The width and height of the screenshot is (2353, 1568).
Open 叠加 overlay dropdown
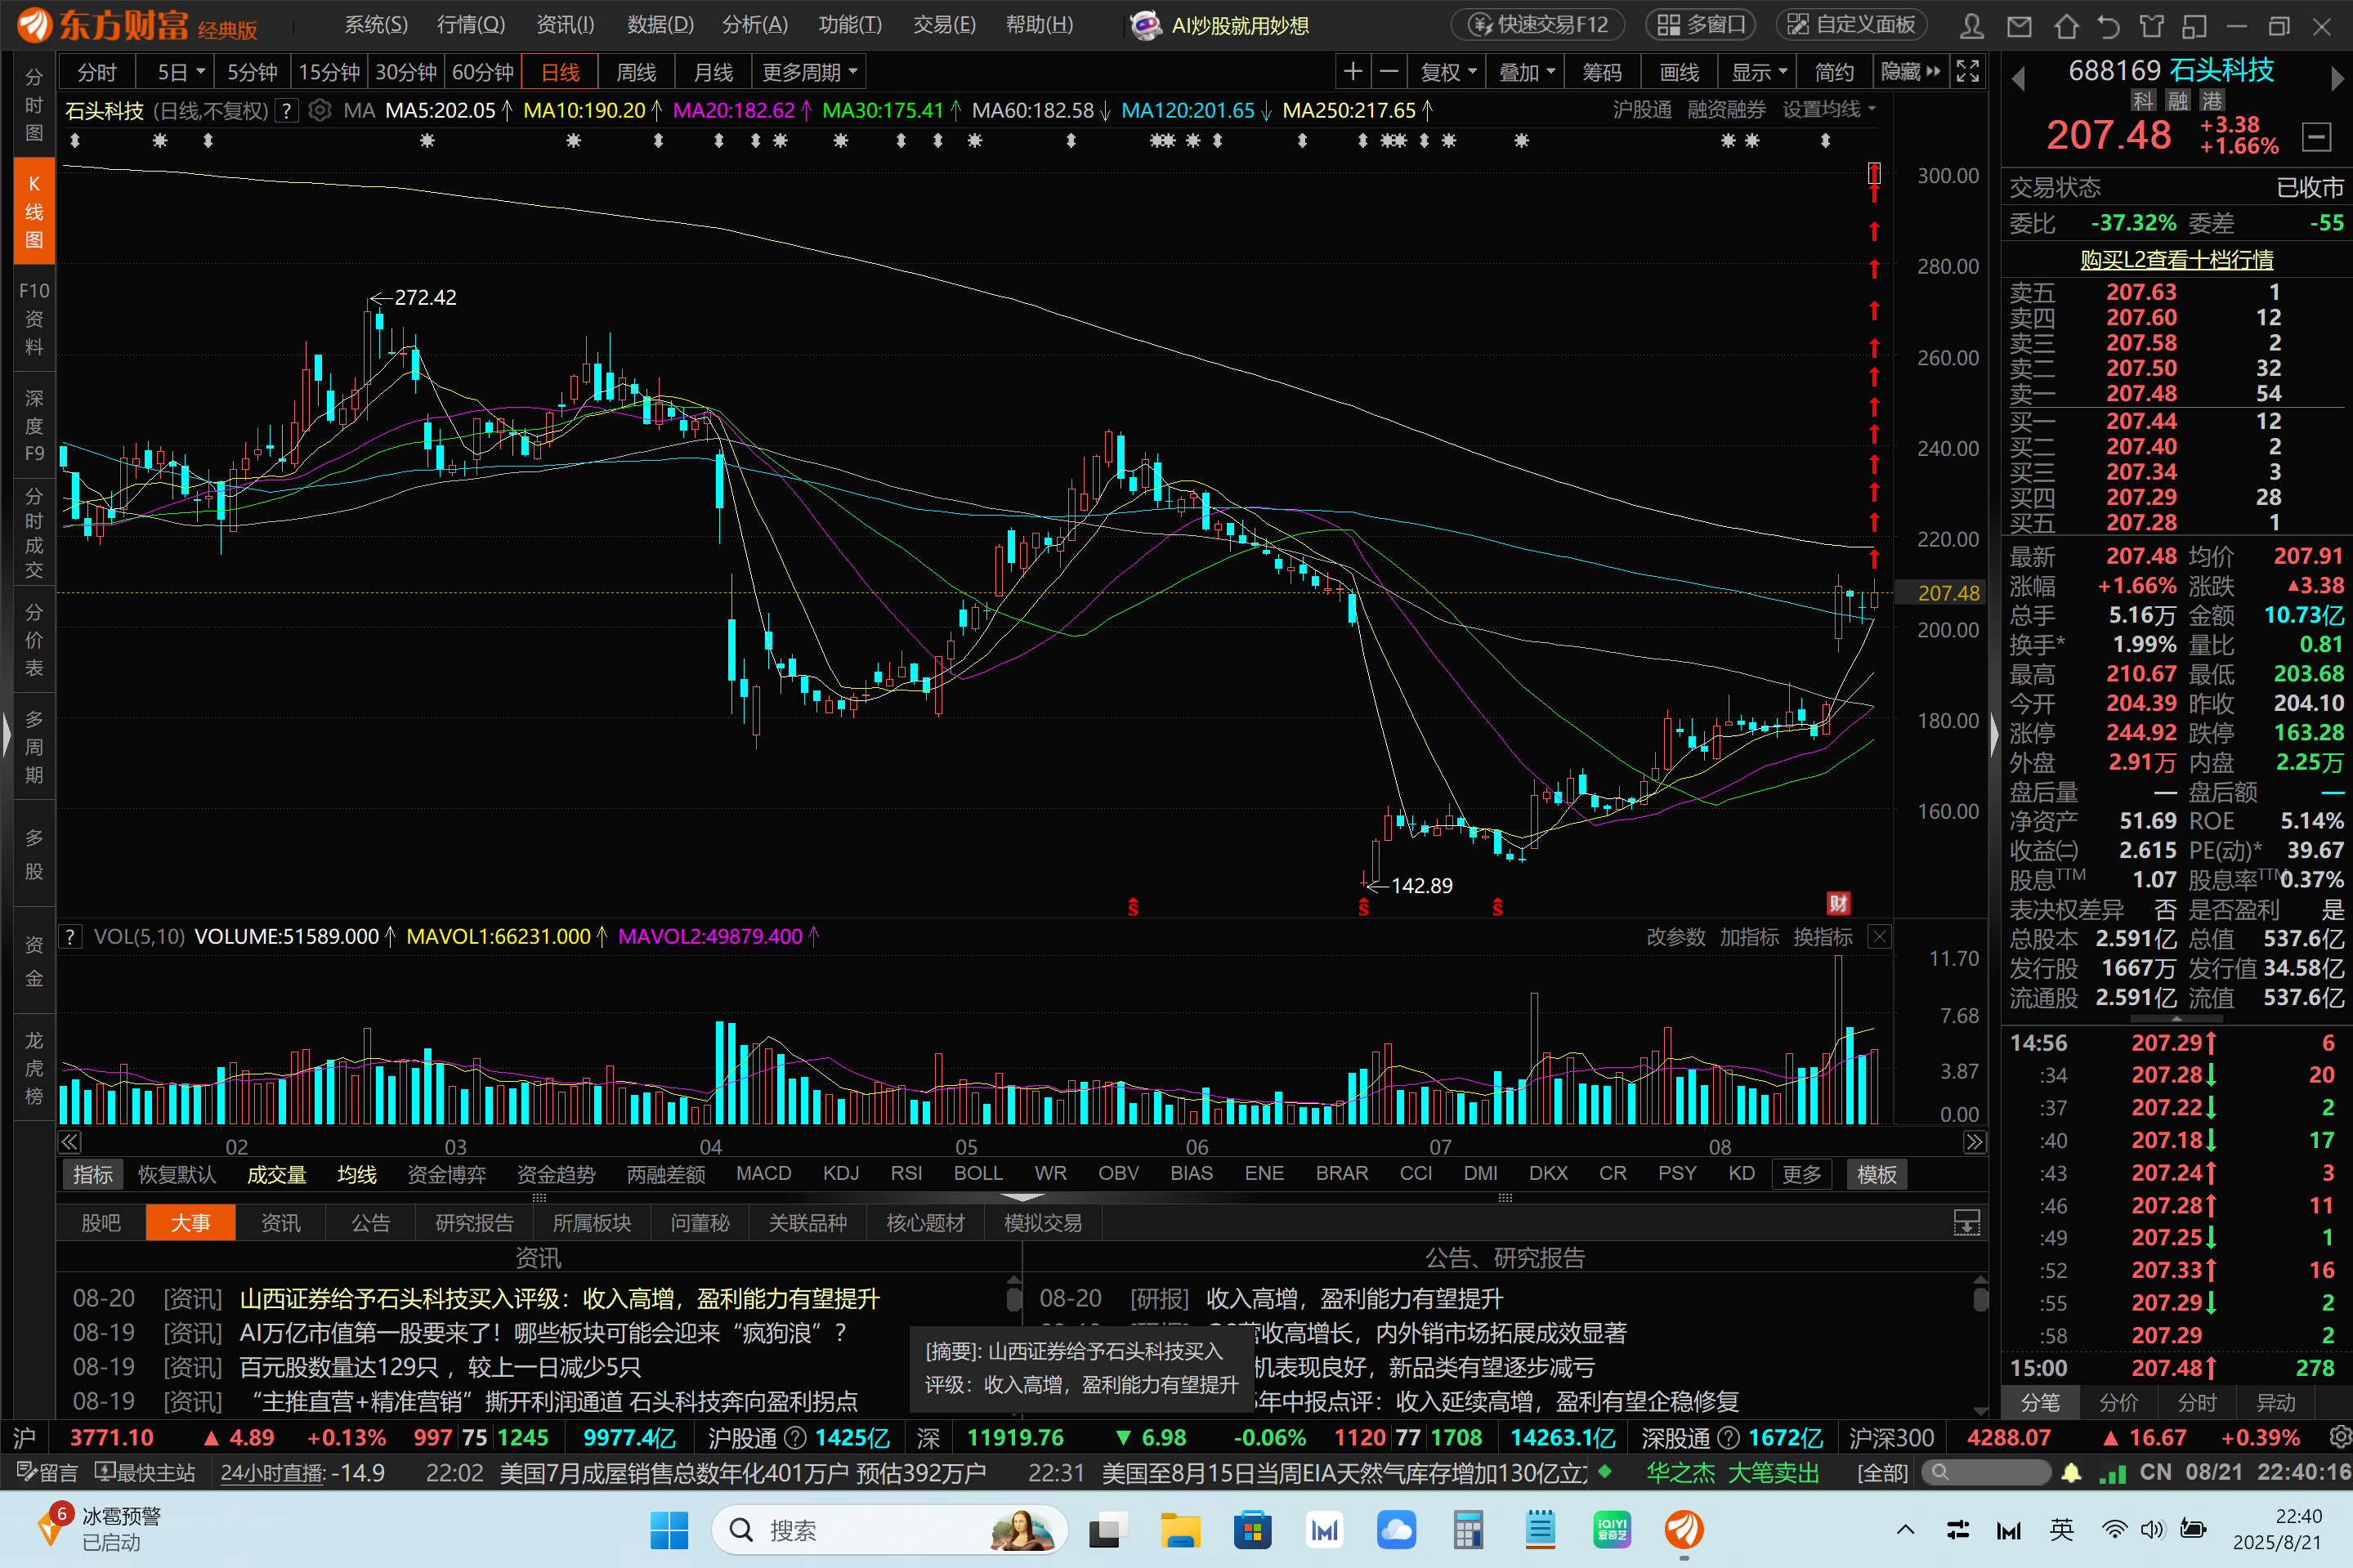point(1526,72)
